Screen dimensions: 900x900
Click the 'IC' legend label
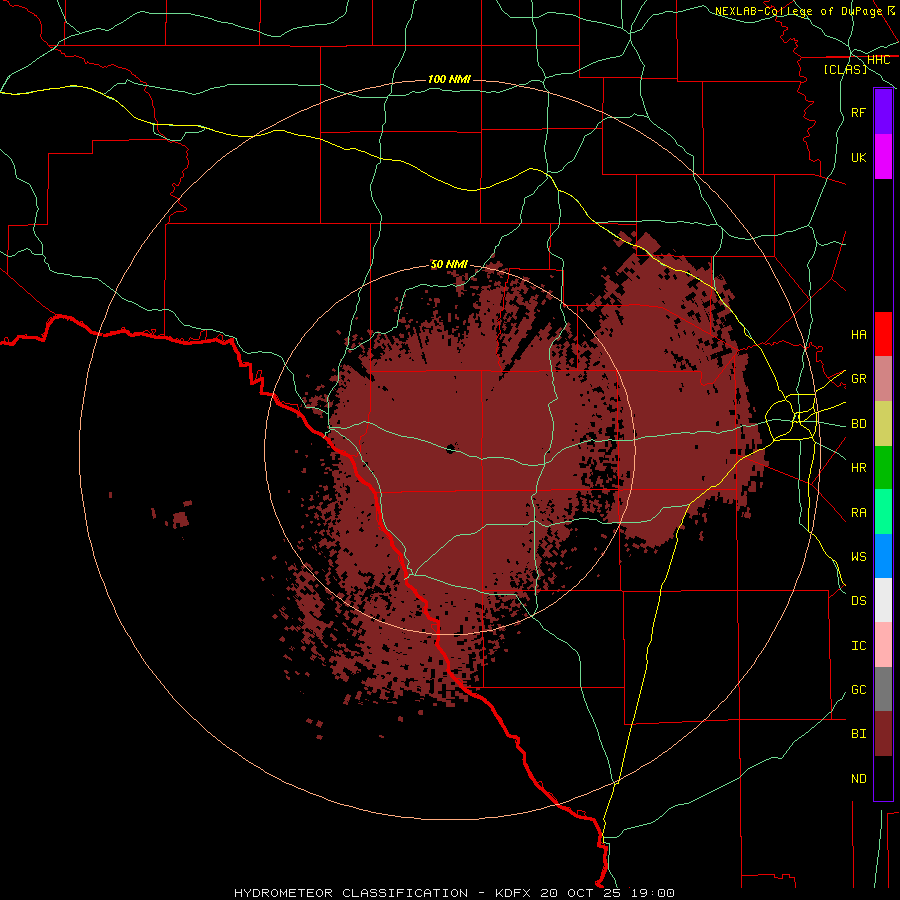coord(858,646)
